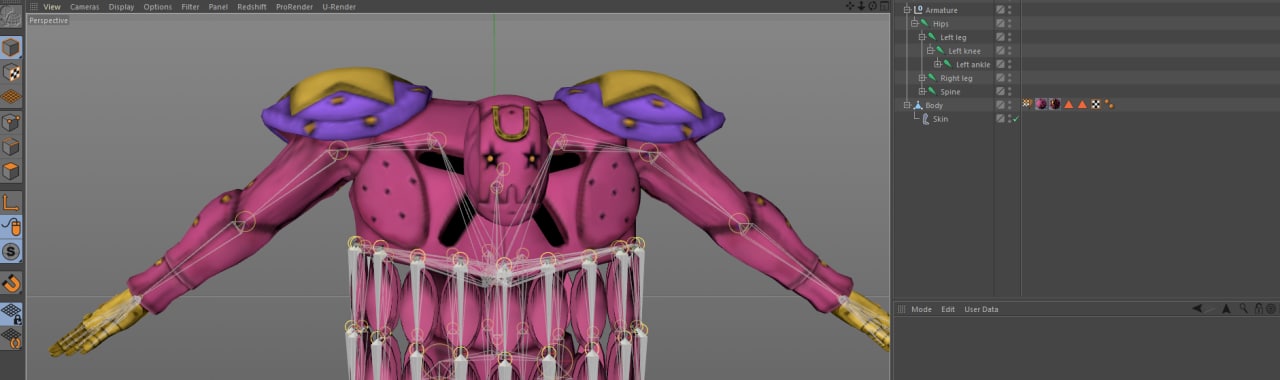
Task: Toggle visibility dots for Right leg
Action: [x=1009, y=78]
